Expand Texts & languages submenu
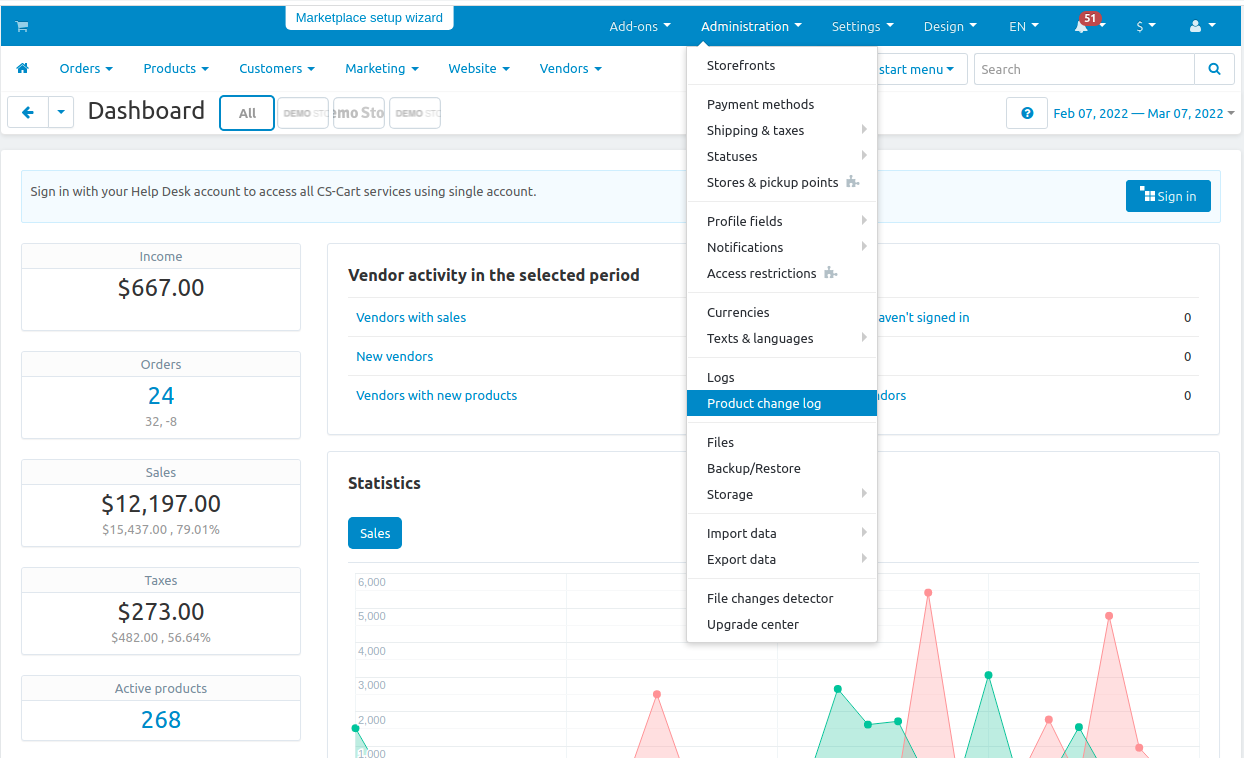The width and height of the screenshot is (1244, 758). (782, 338)
